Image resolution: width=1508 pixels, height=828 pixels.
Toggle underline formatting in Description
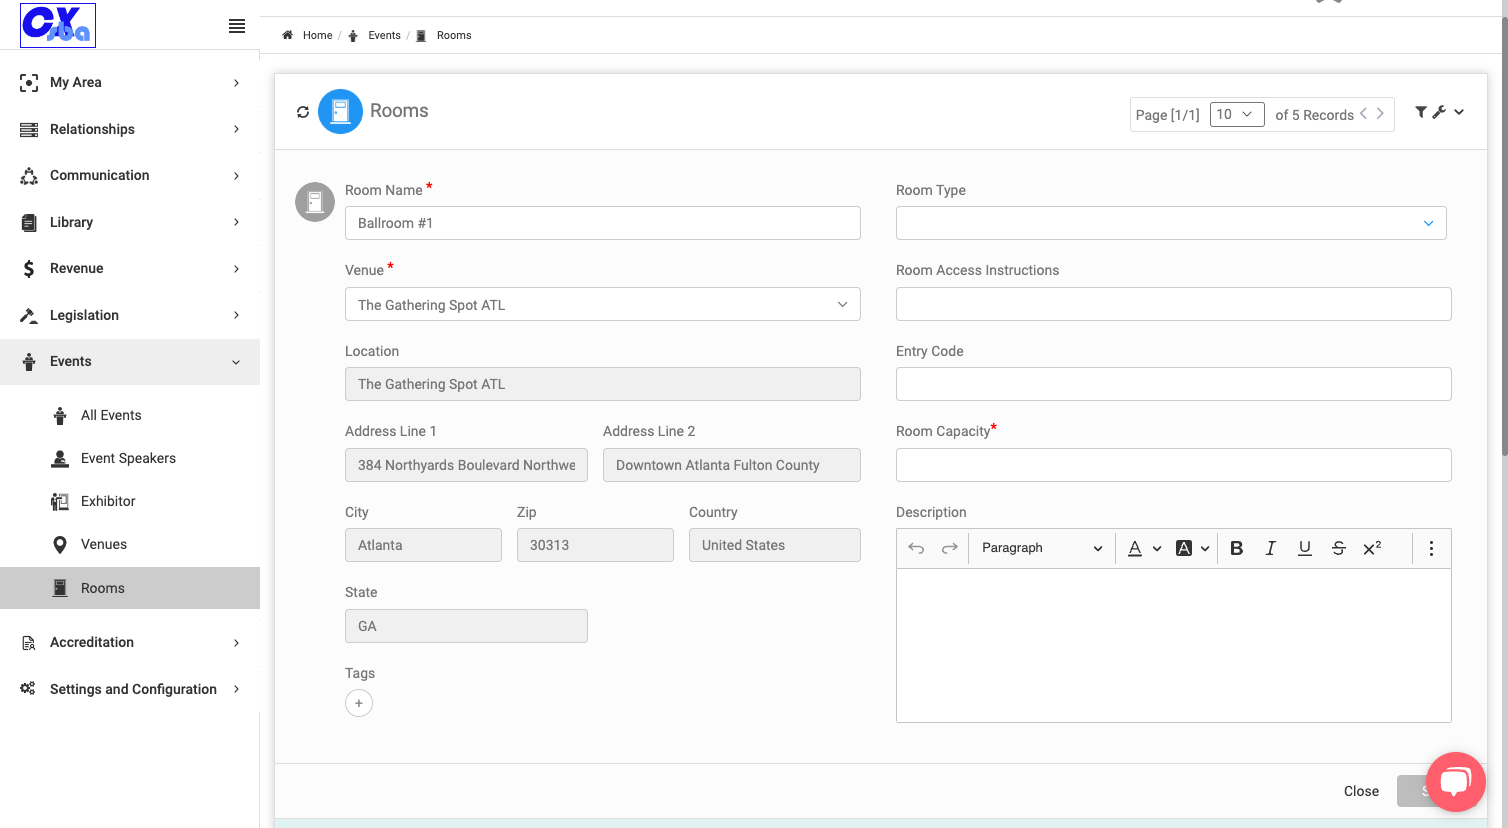(1305, 548)
